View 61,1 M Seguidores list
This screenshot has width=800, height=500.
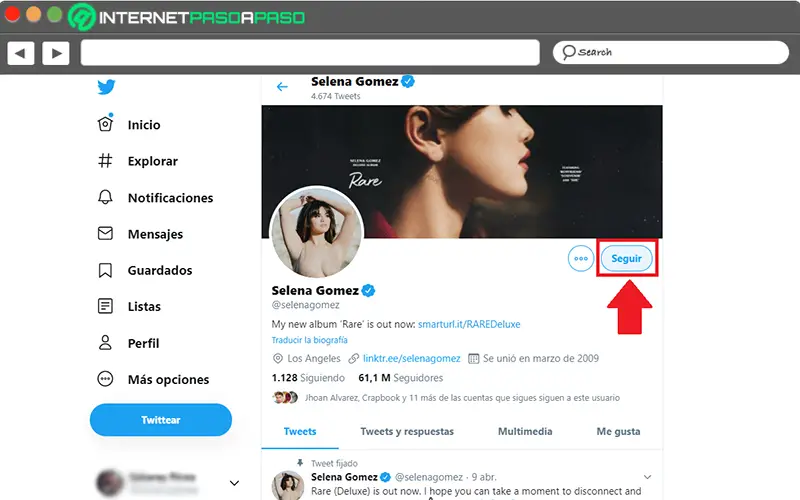(401, 378)
